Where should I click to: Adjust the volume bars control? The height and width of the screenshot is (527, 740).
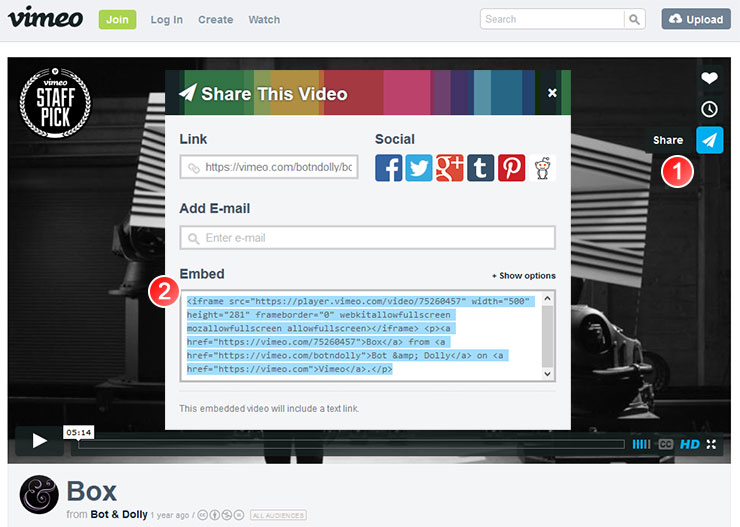(641, 444)
